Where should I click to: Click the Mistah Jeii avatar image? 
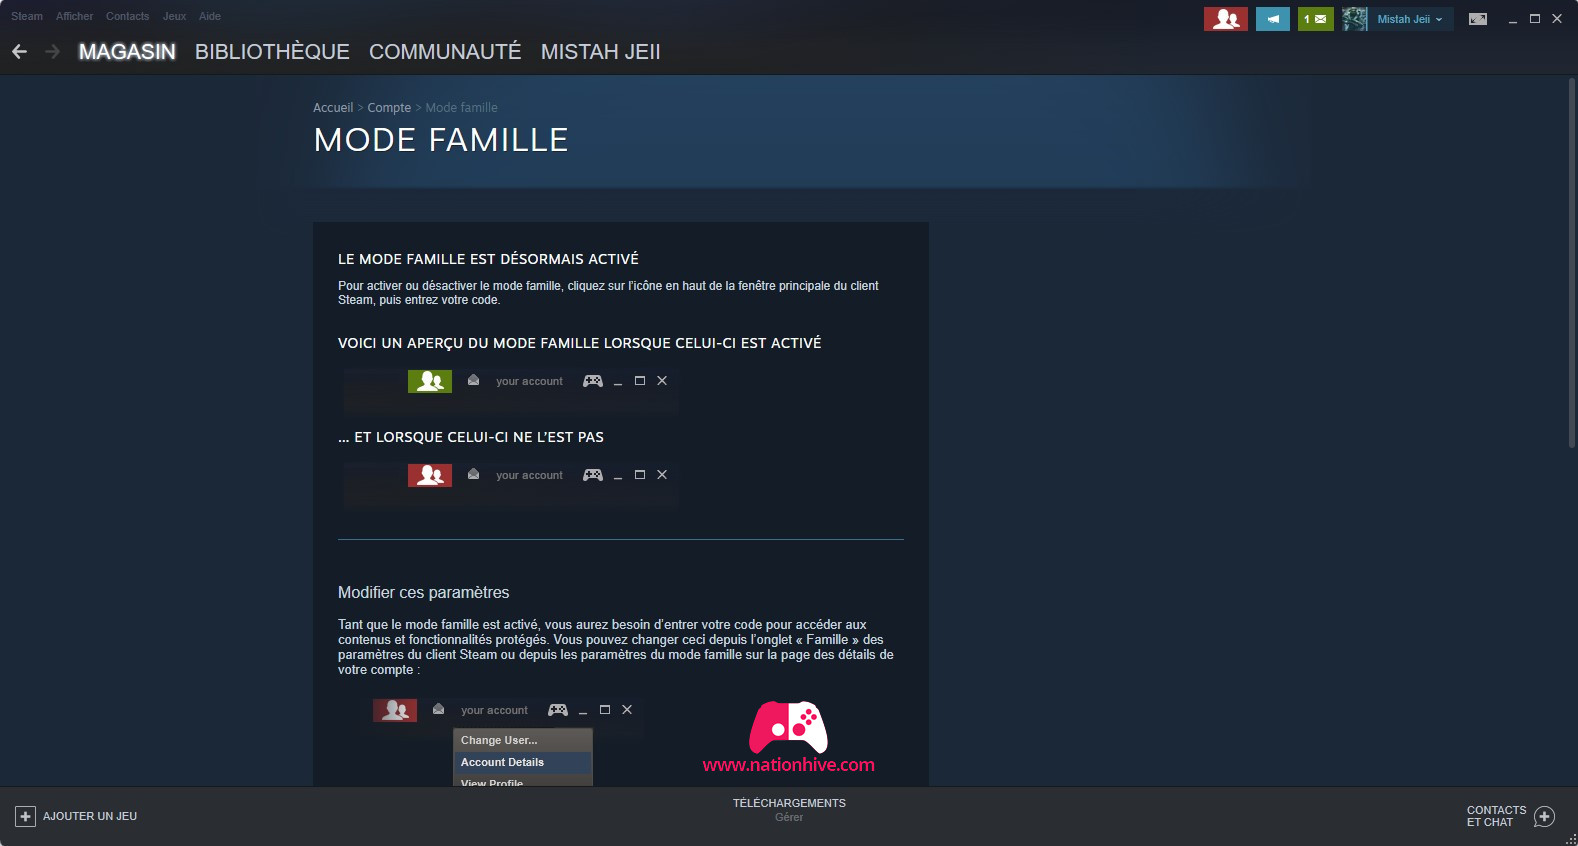pyautogui.click(x=1355, y=19)
